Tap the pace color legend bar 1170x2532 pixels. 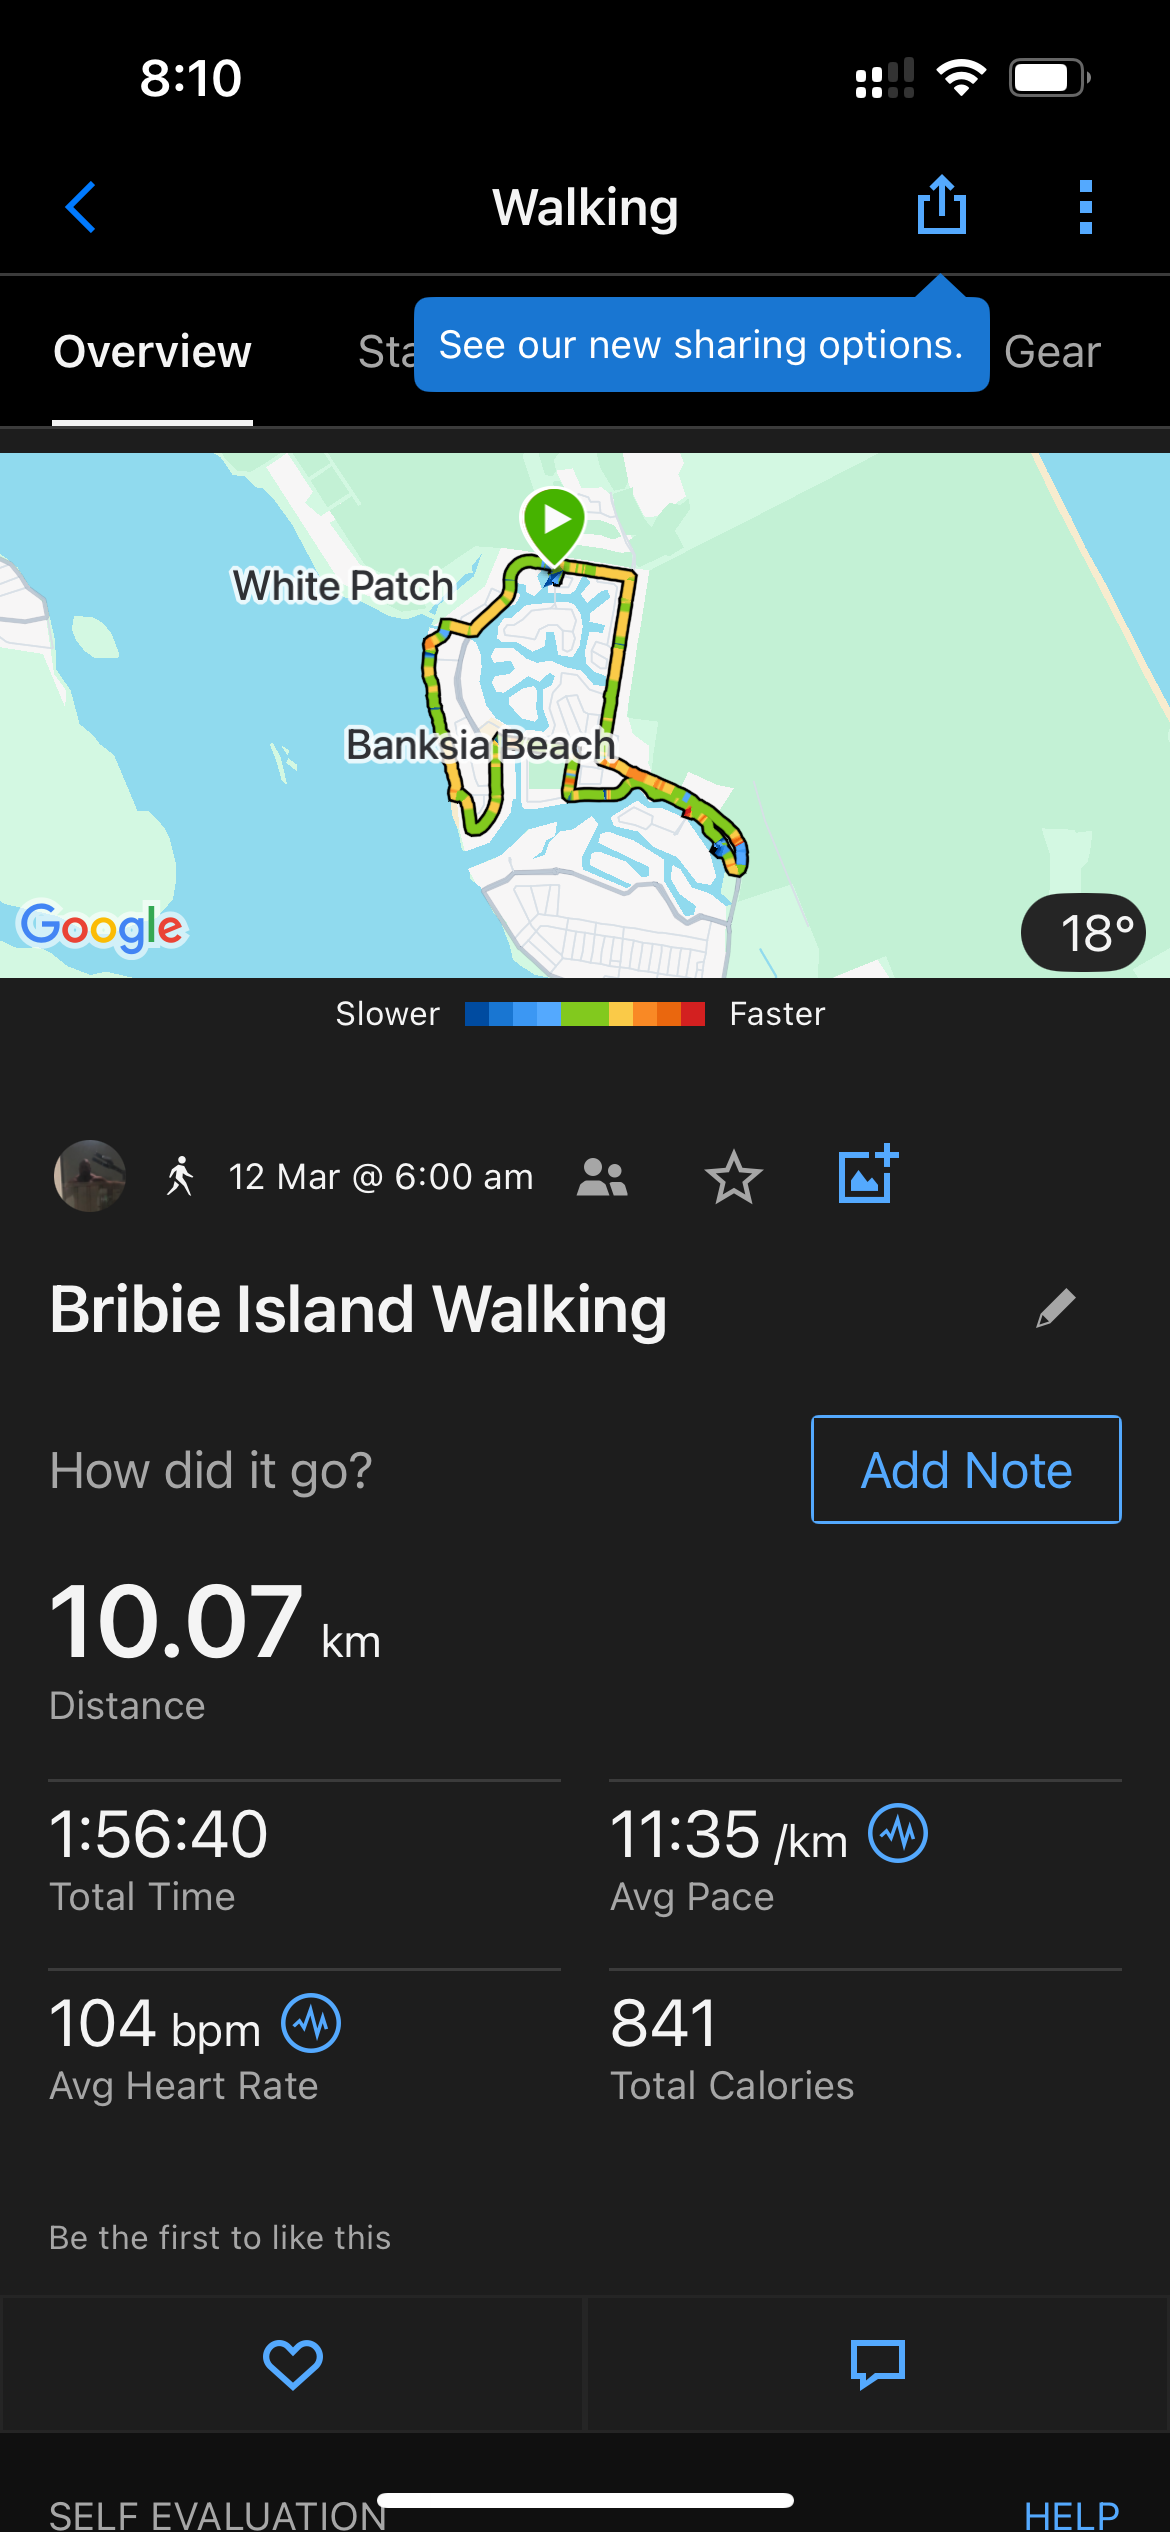585,1014
